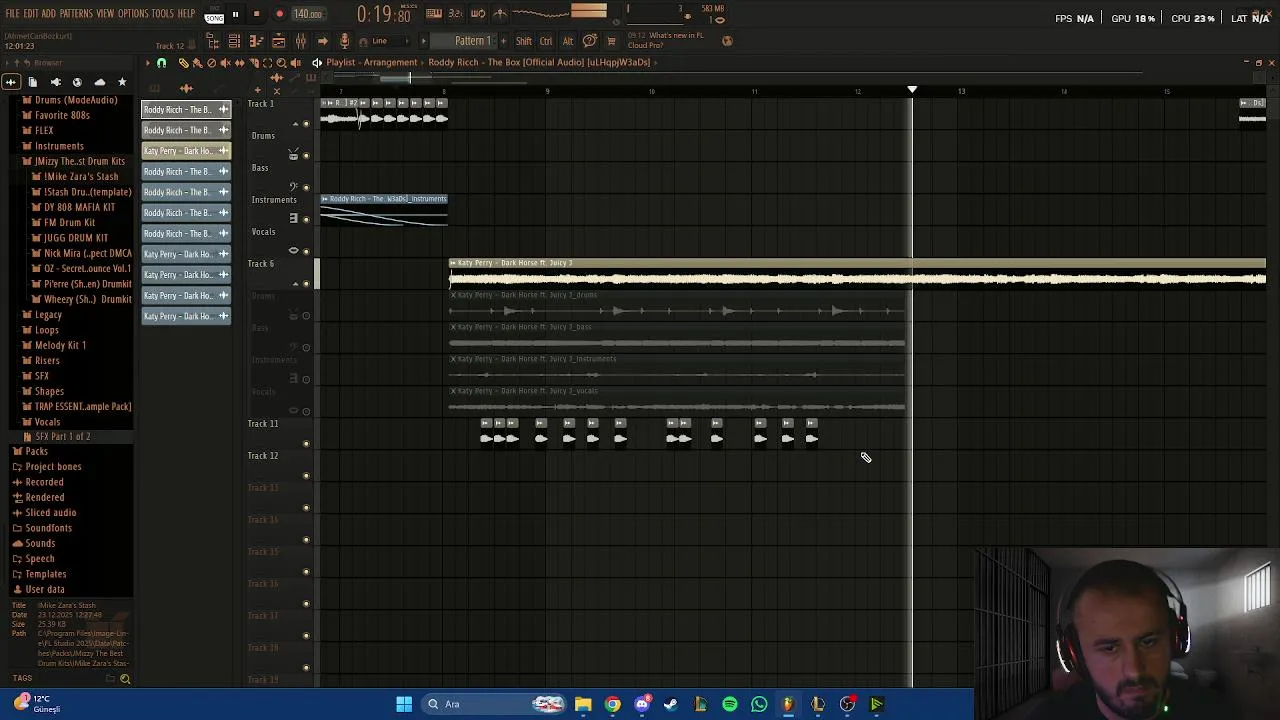Select the Katy Perry Dark Horse clip on Track 6
Viewport: 1280px width, 720px height.
coord(857,274)
